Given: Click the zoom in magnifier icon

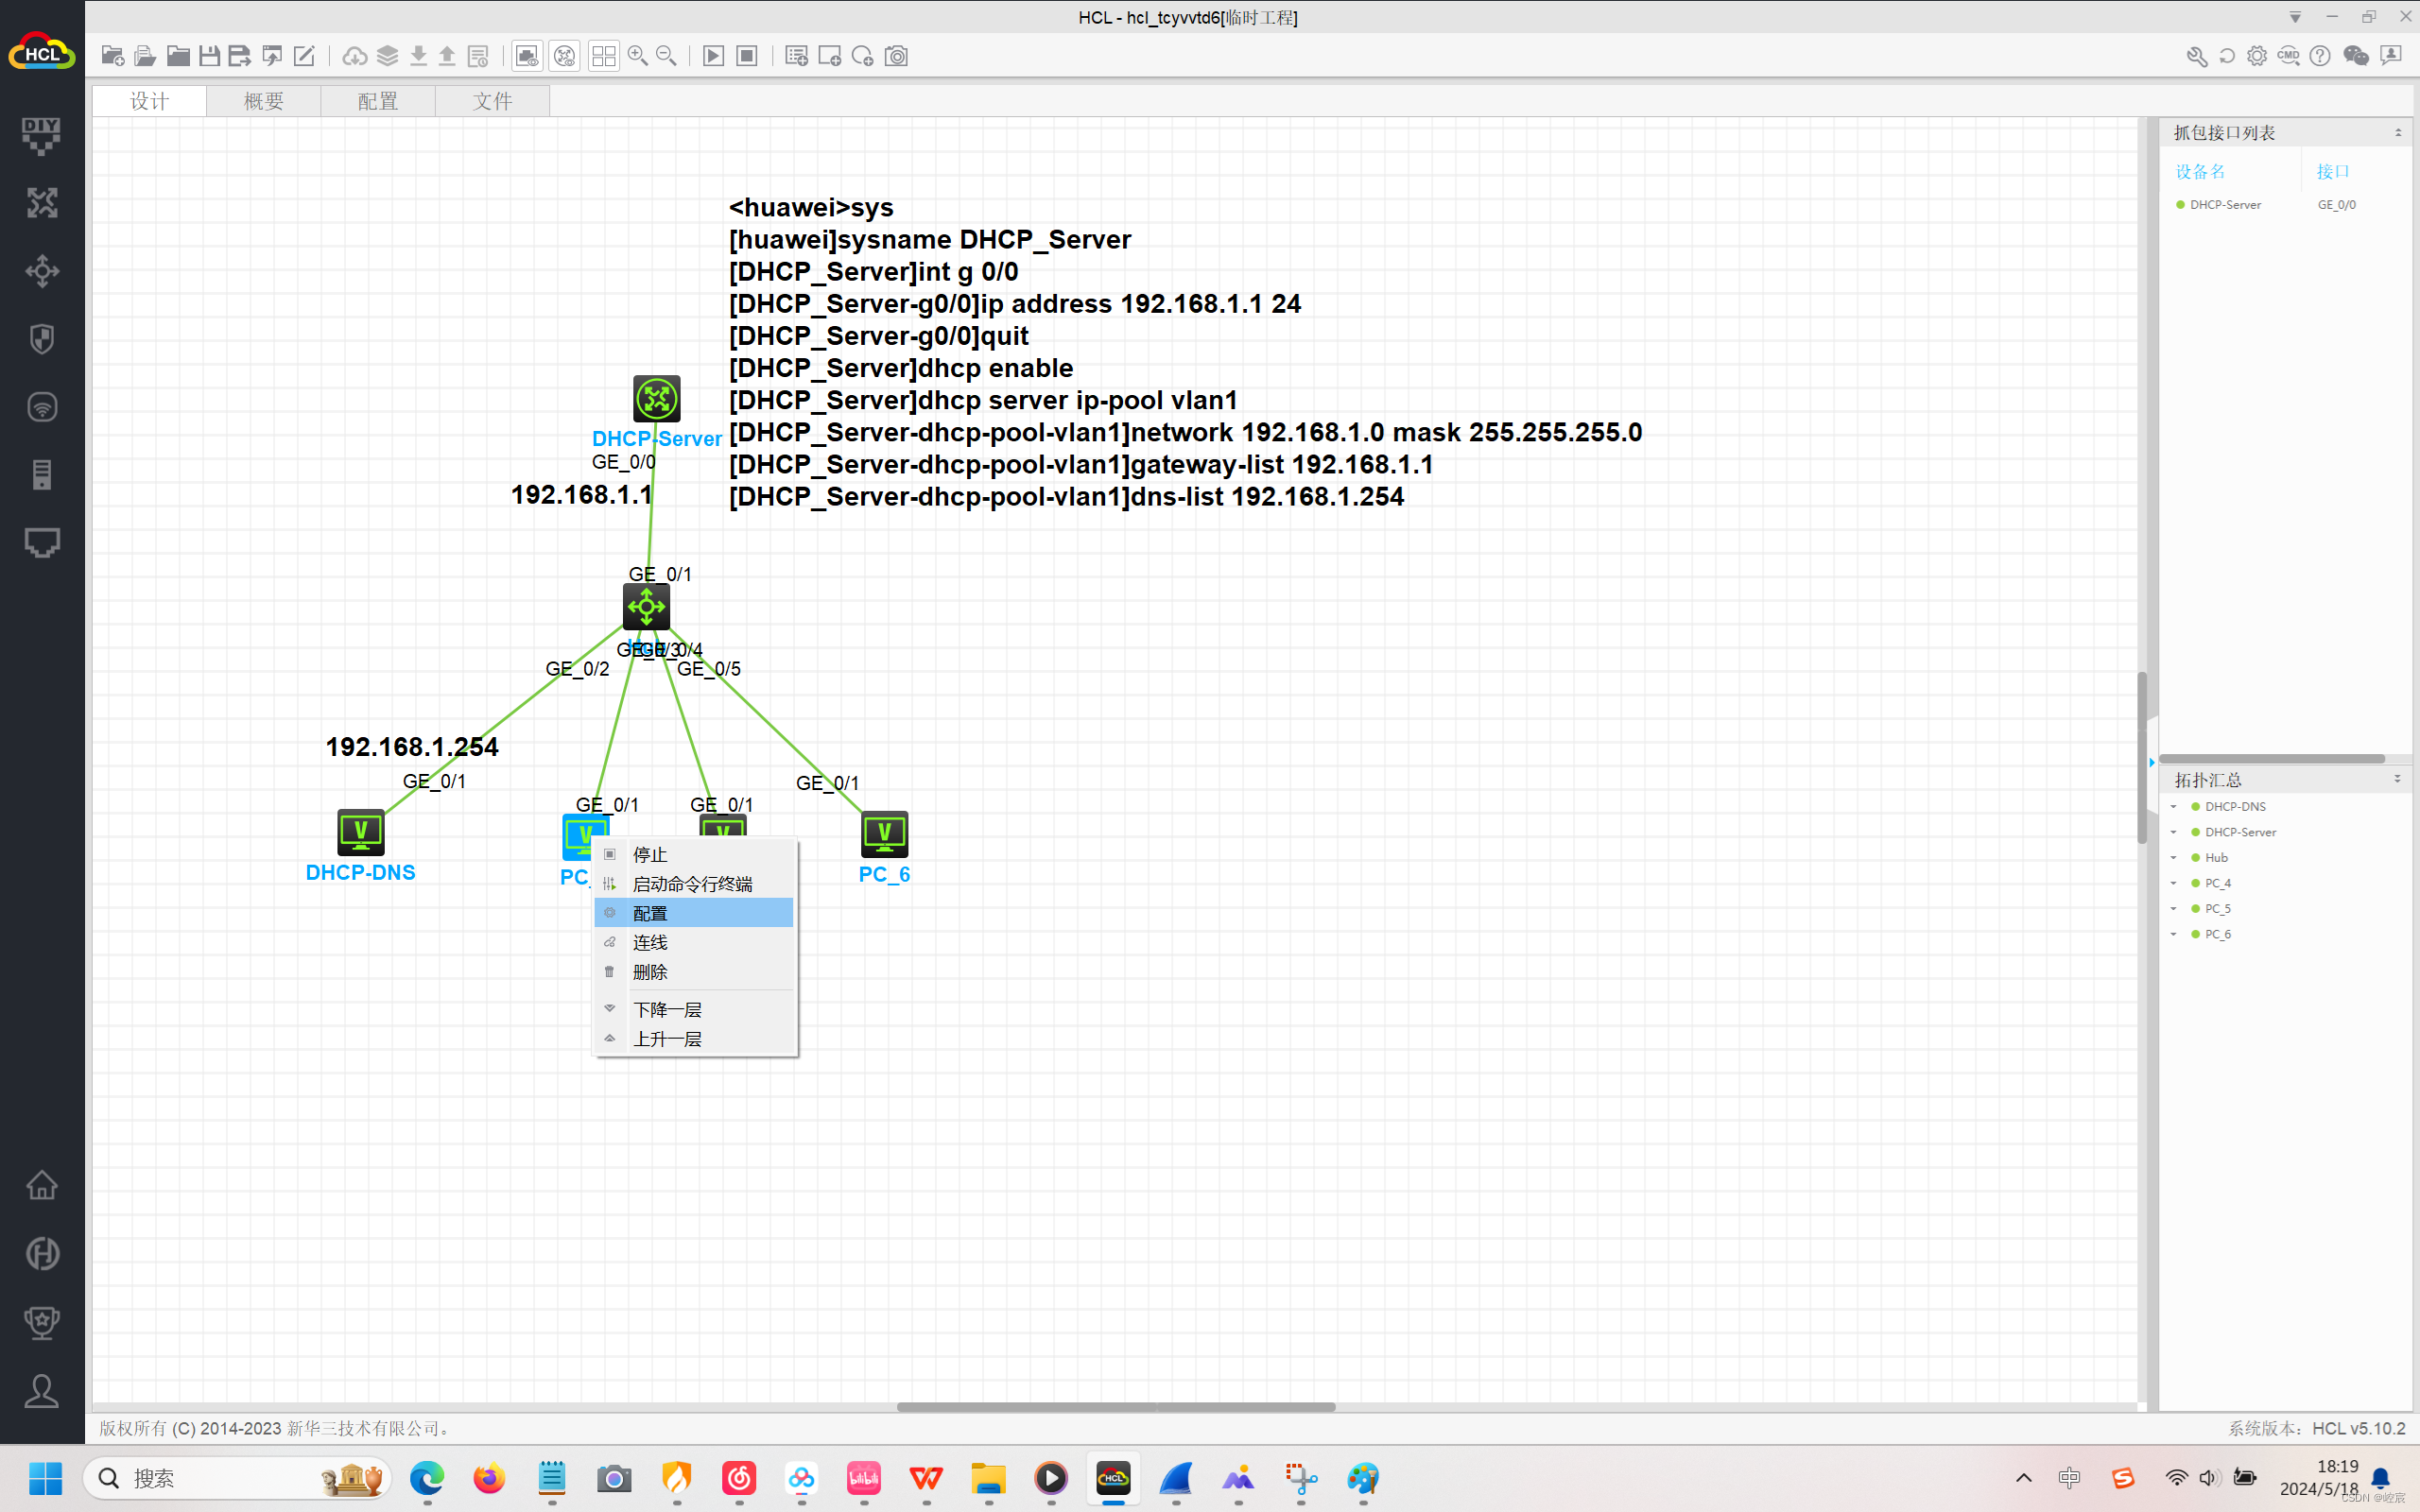Looking at the screenshot, I should coord(637,56).
